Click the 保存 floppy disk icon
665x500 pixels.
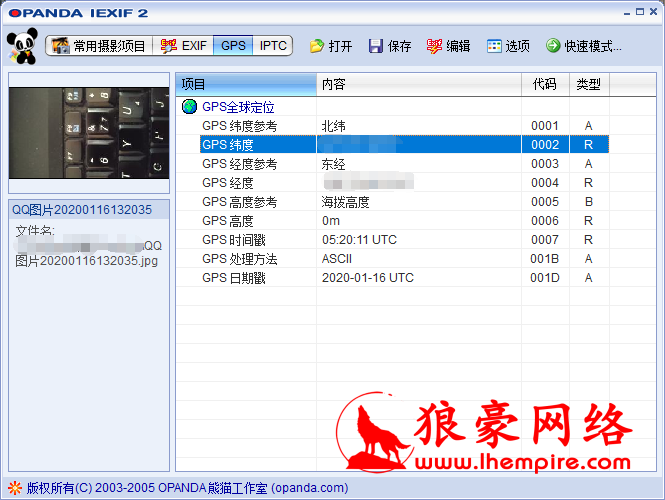point(375,46)
